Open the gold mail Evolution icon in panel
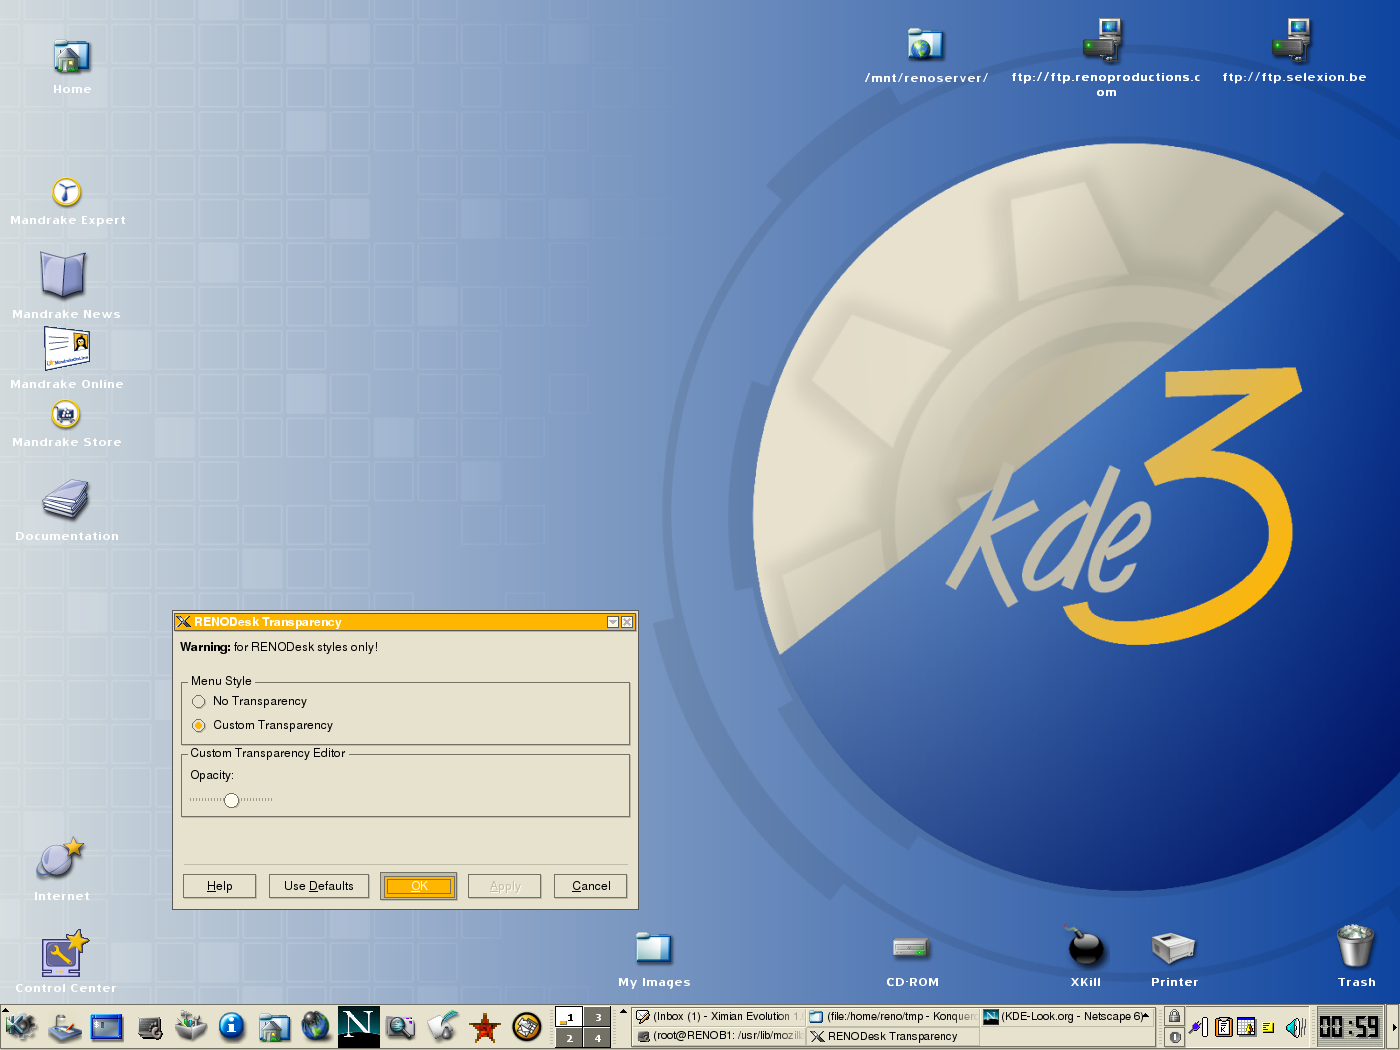 coord(527,1027)
